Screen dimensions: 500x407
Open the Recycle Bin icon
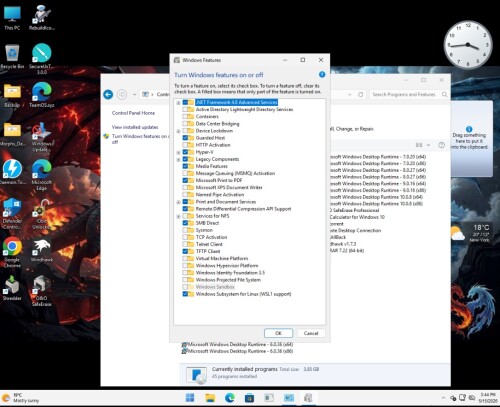pos(12,57)
